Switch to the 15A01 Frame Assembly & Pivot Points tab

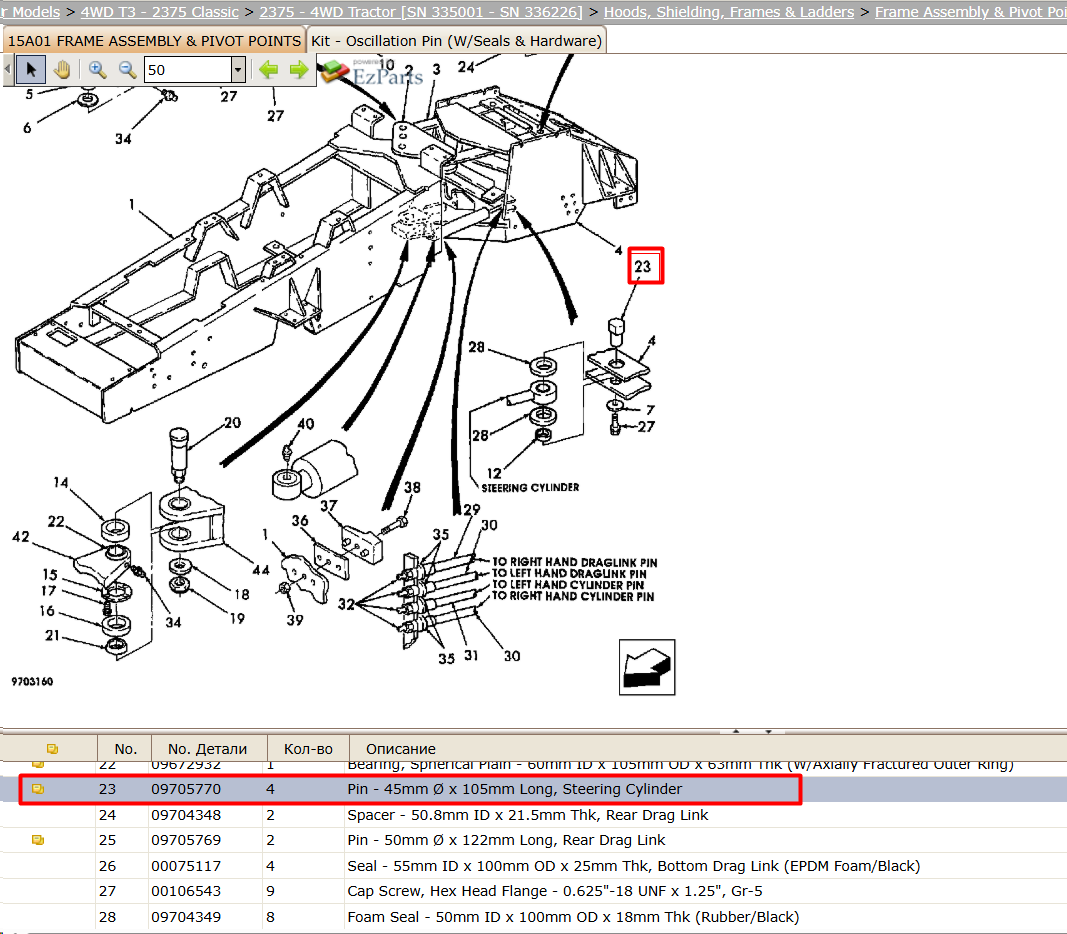click(154, 41)
